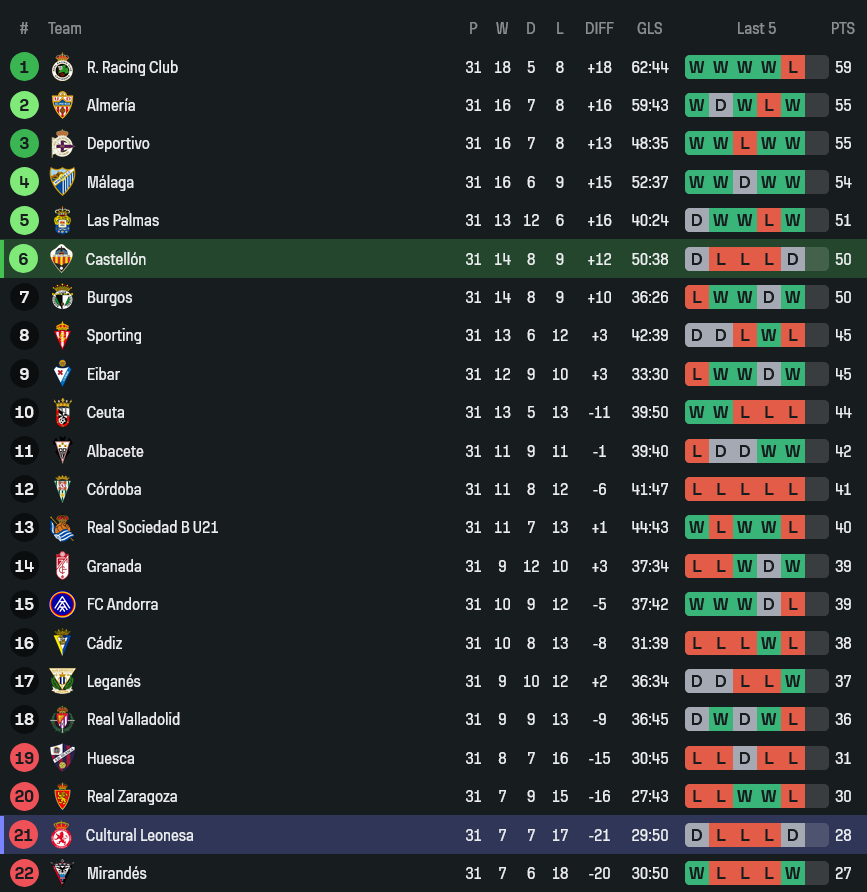Click Racing Club's most recent loss marker
The height and width of the screenshot is (892, 867).
click(793, 67)
